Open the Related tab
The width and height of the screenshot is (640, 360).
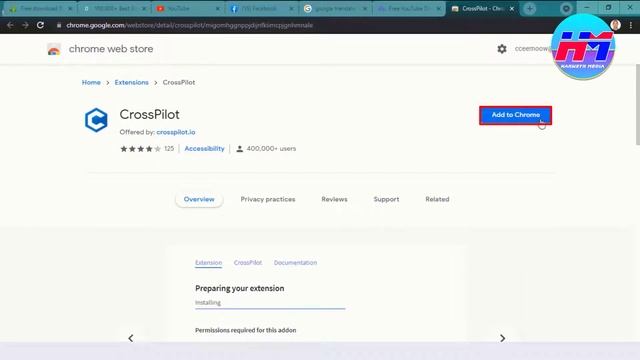pyautogui.click(x=437, y=199)
